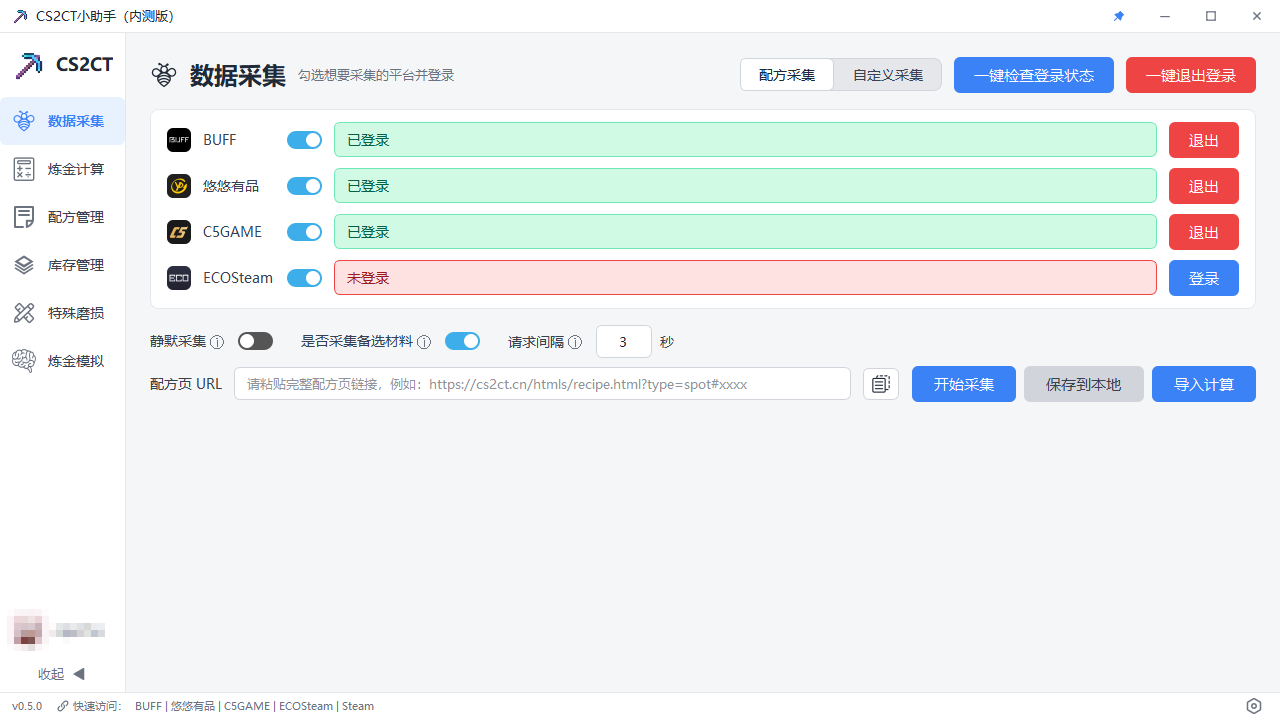Open 数据采集 in the sidebar

pos(63,121)
